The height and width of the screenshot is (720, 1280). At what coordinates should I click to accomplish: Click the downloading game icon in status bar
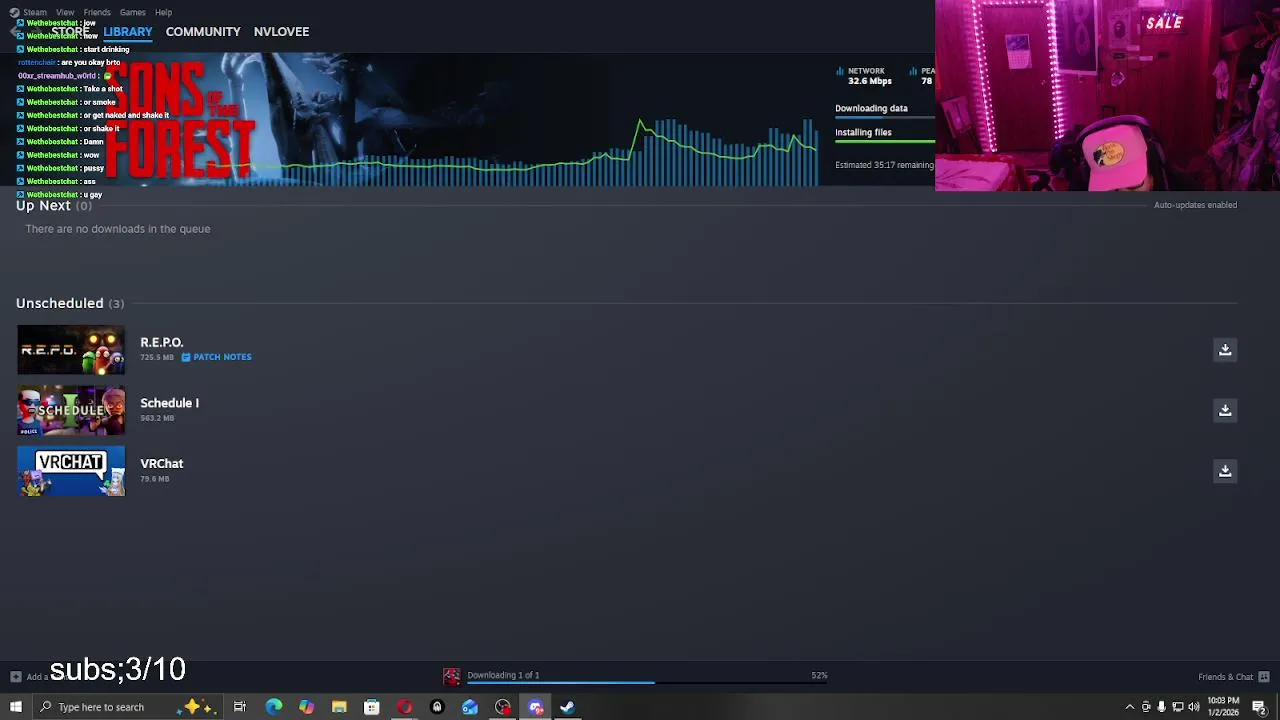click(452, 677)
